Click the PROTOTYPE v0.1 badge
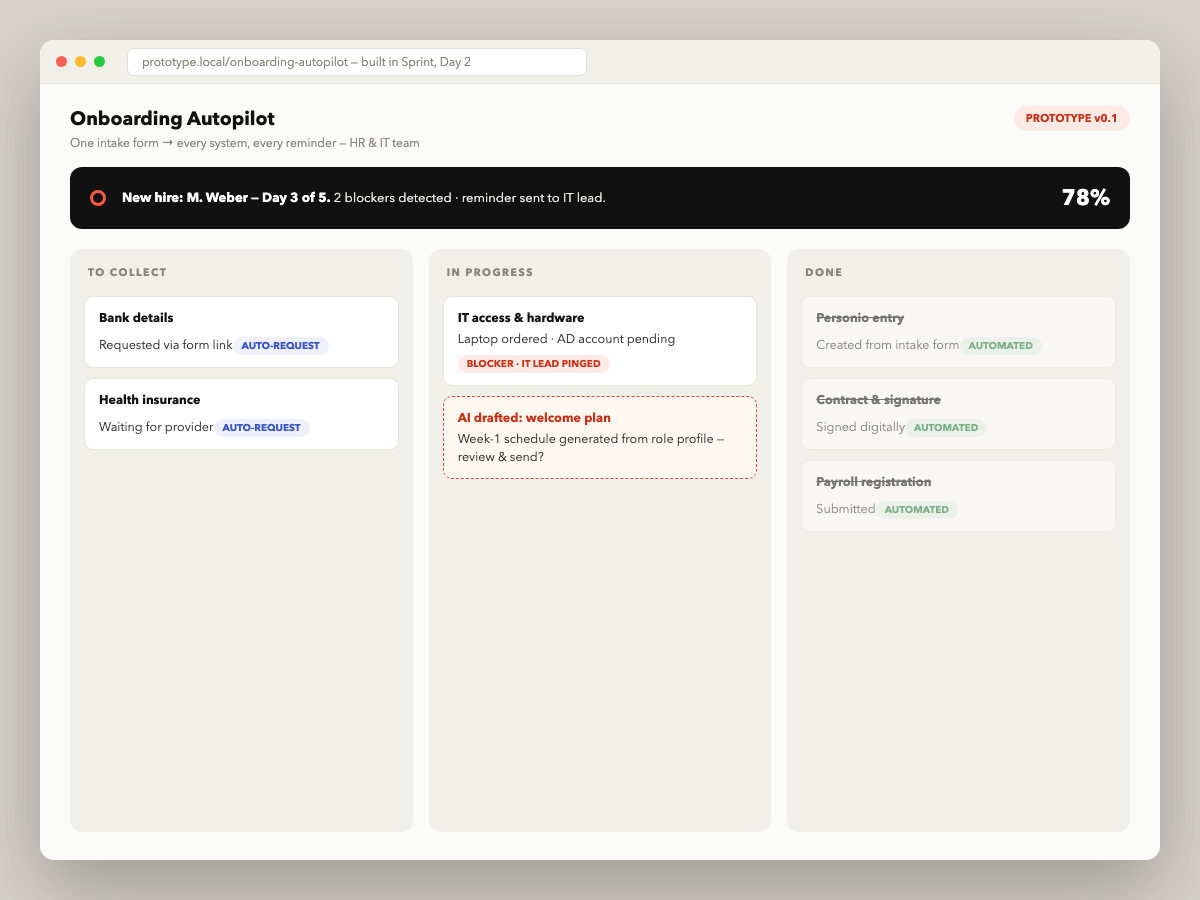 [x=1071, y=118]
